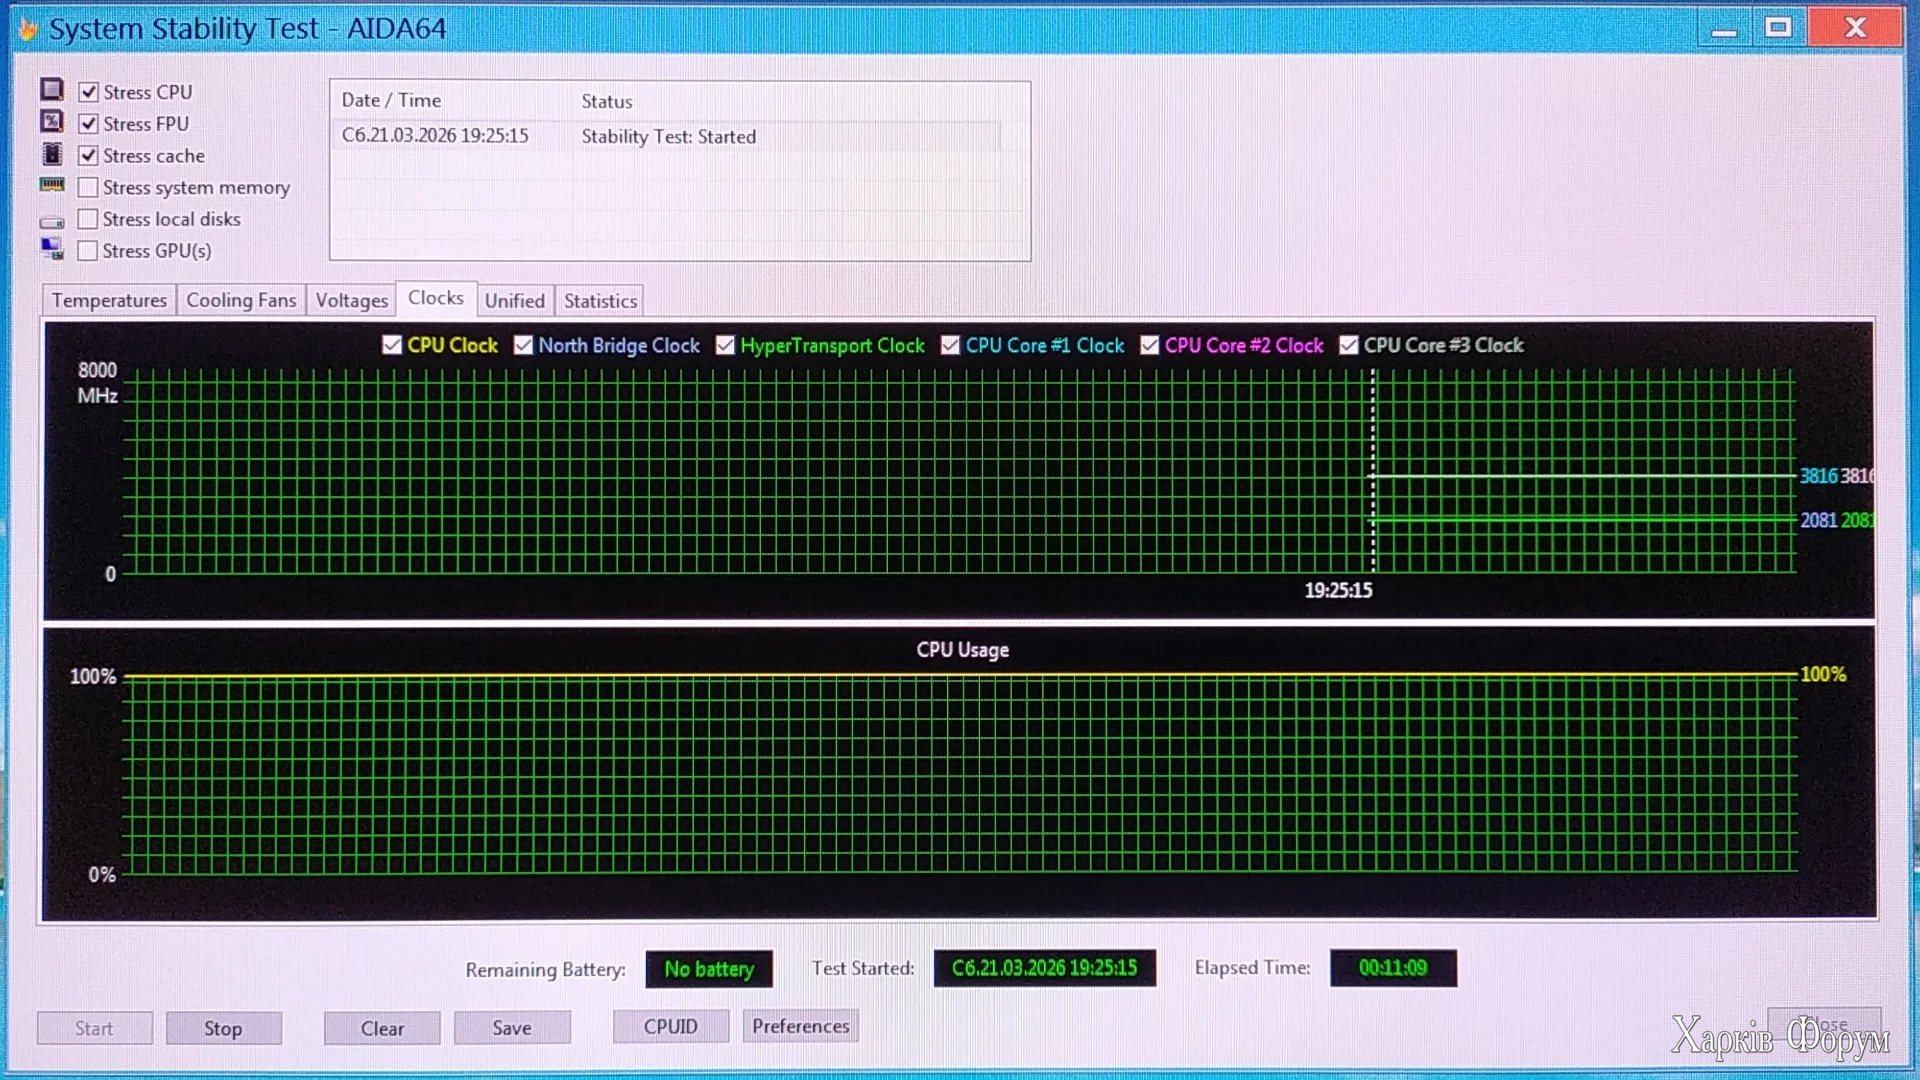The height and width of the screenshot is (1080, 1920).
Task: Enable Stress GPU(s) checkbox
Action: tap(88, 251)
